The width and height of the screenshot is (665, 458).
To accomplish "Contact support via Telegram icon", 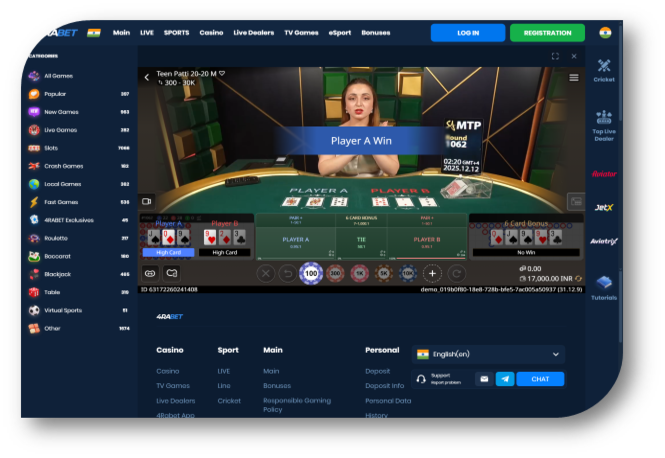I will pos(505,379).
